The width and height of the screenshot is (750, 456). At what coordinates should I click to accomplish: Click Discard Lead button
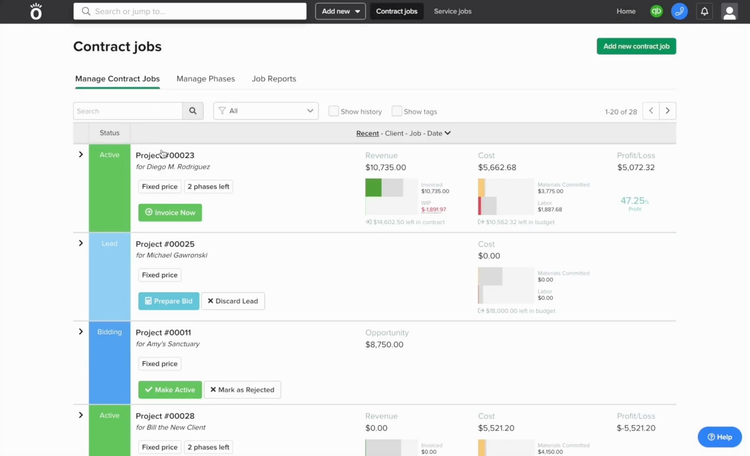point(233,301)
